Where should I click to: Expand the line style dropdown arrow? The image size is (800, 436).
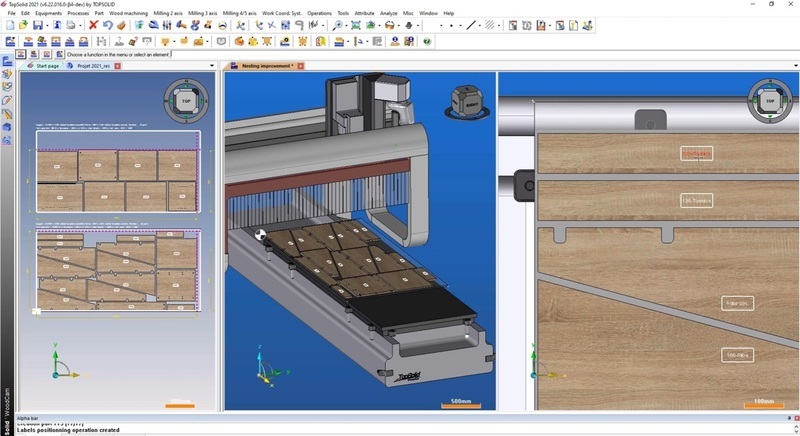pos(482,25)
